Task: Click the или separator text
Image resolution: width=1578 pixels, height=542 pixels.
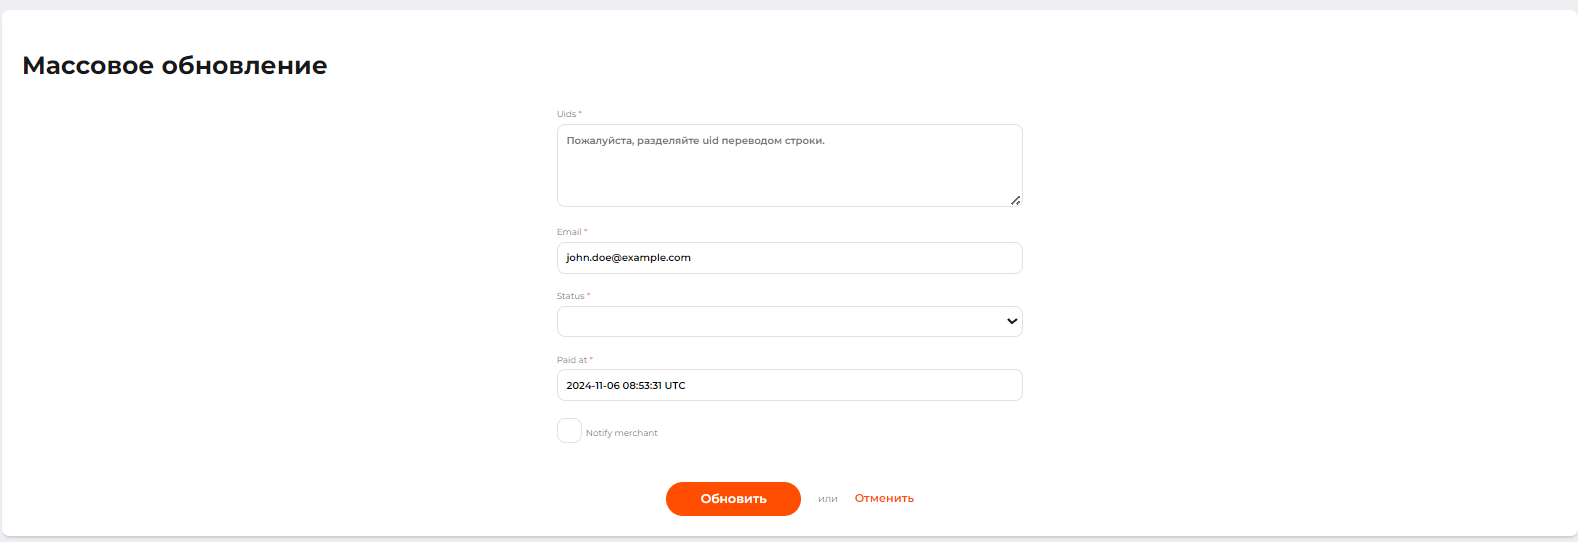Action: [827, 499]
